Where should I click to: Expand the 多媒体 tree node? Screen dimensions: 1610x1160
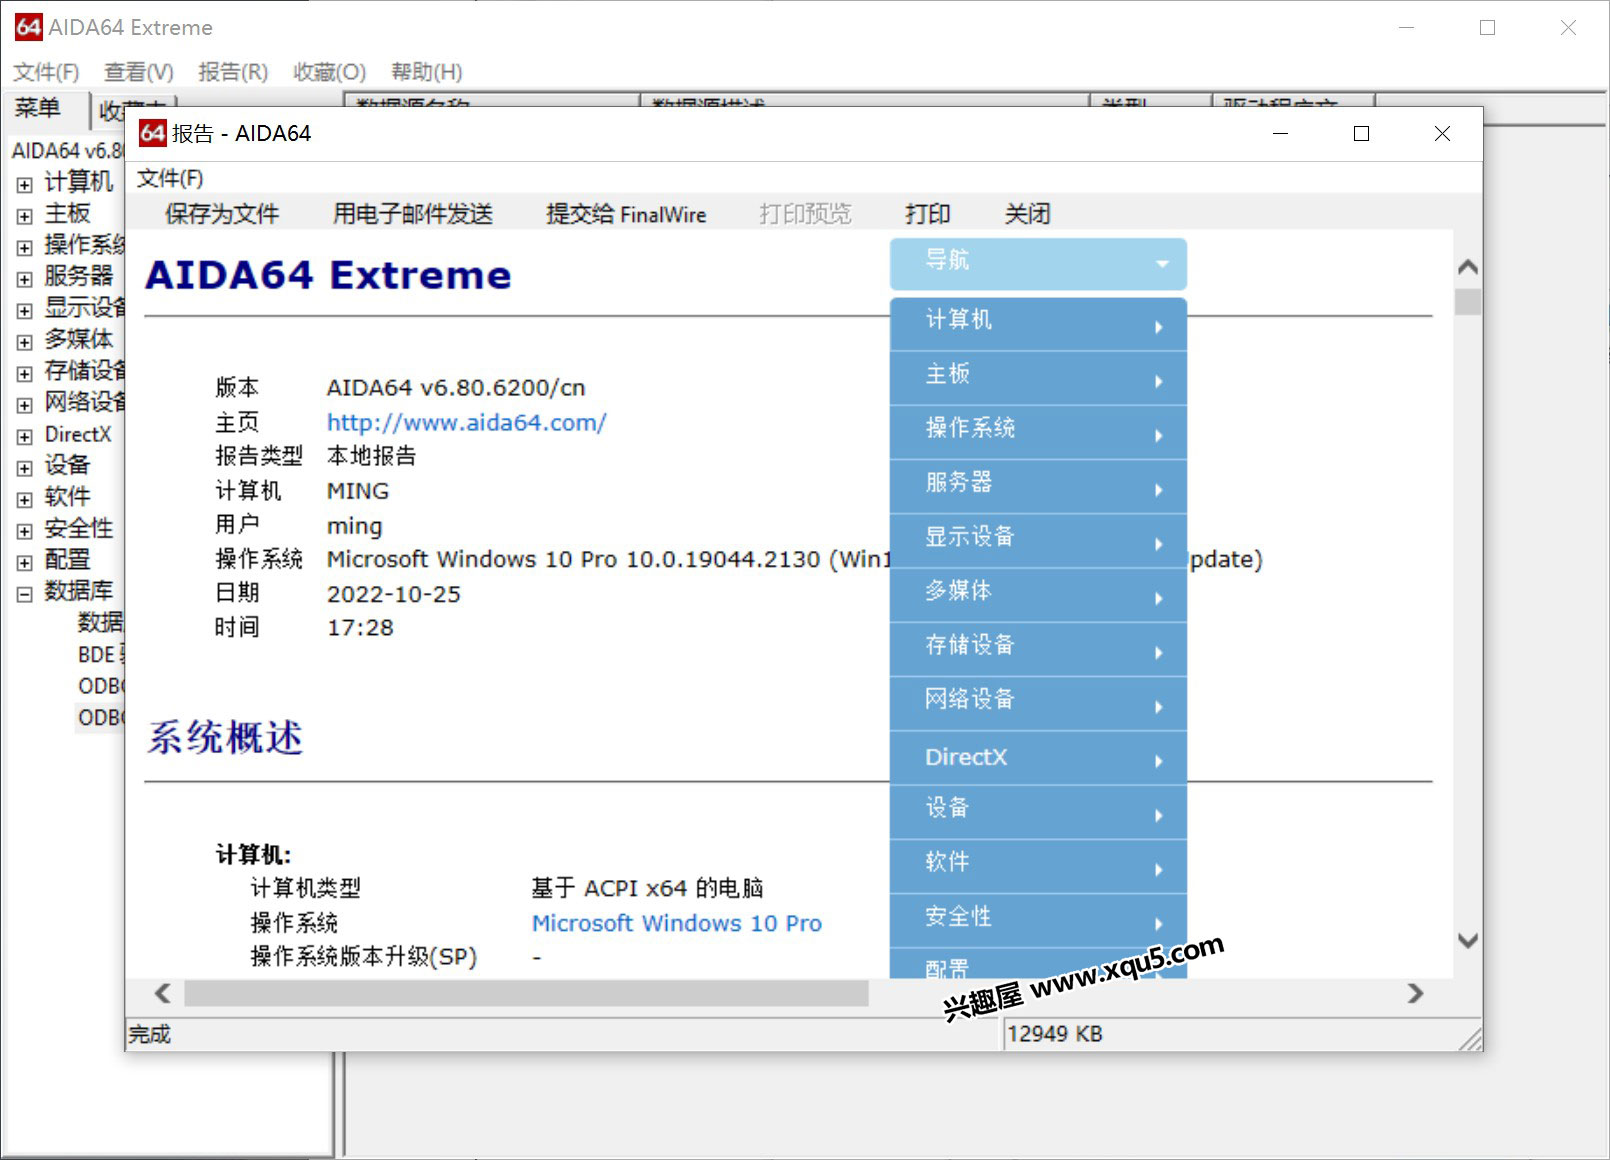(x=25, y=341)
